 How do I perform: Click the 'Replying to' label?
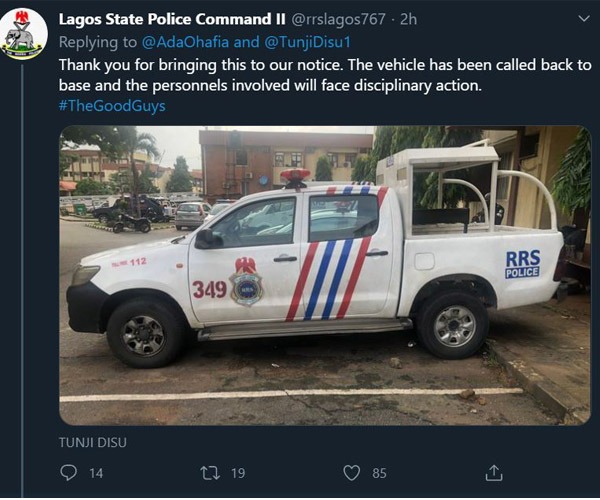point(98,42)
